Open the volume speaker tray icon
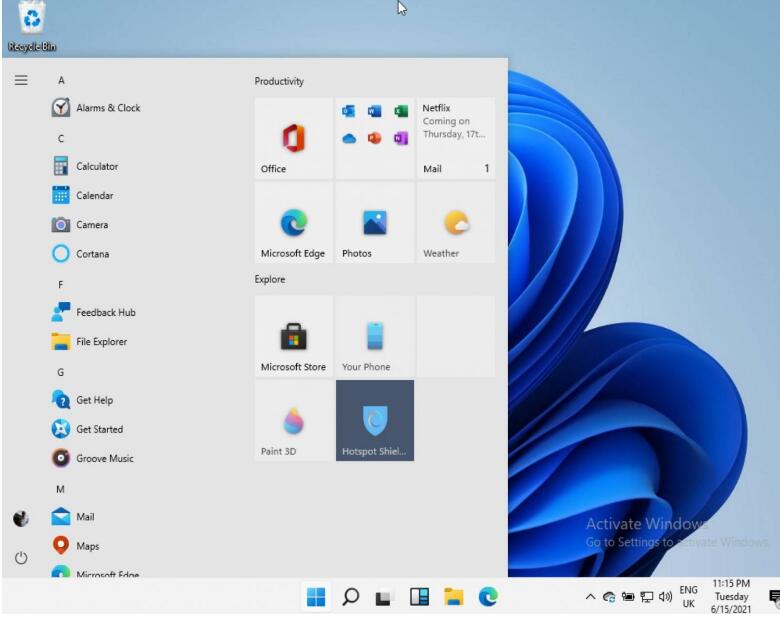Image resolution: width=780 pixels, height=617 pixels. (x=665, y=597)
